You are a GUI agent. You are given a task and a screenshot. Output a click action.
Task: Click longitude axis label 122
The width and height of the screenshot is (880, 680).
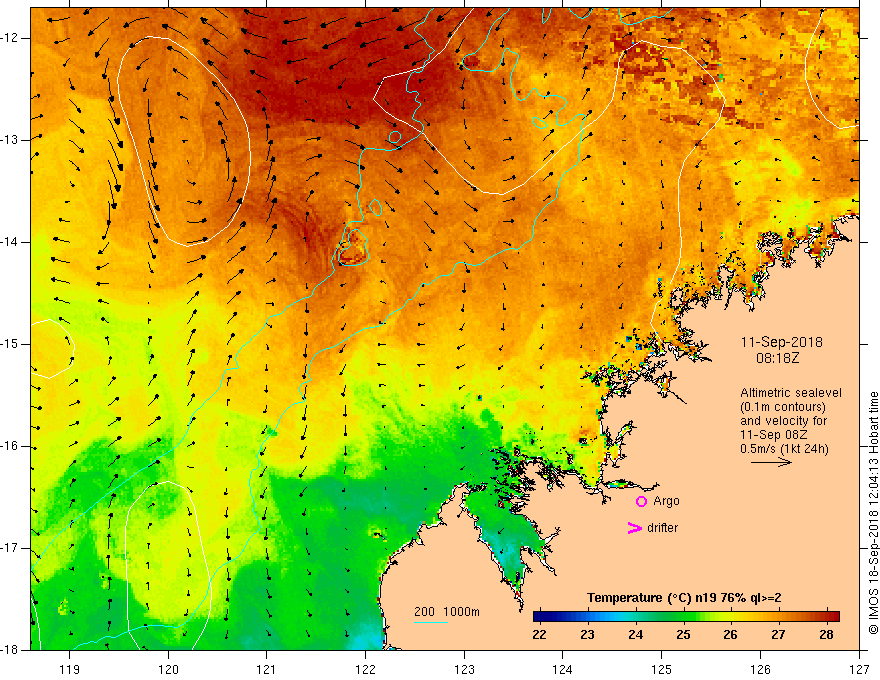click(365, 669)
